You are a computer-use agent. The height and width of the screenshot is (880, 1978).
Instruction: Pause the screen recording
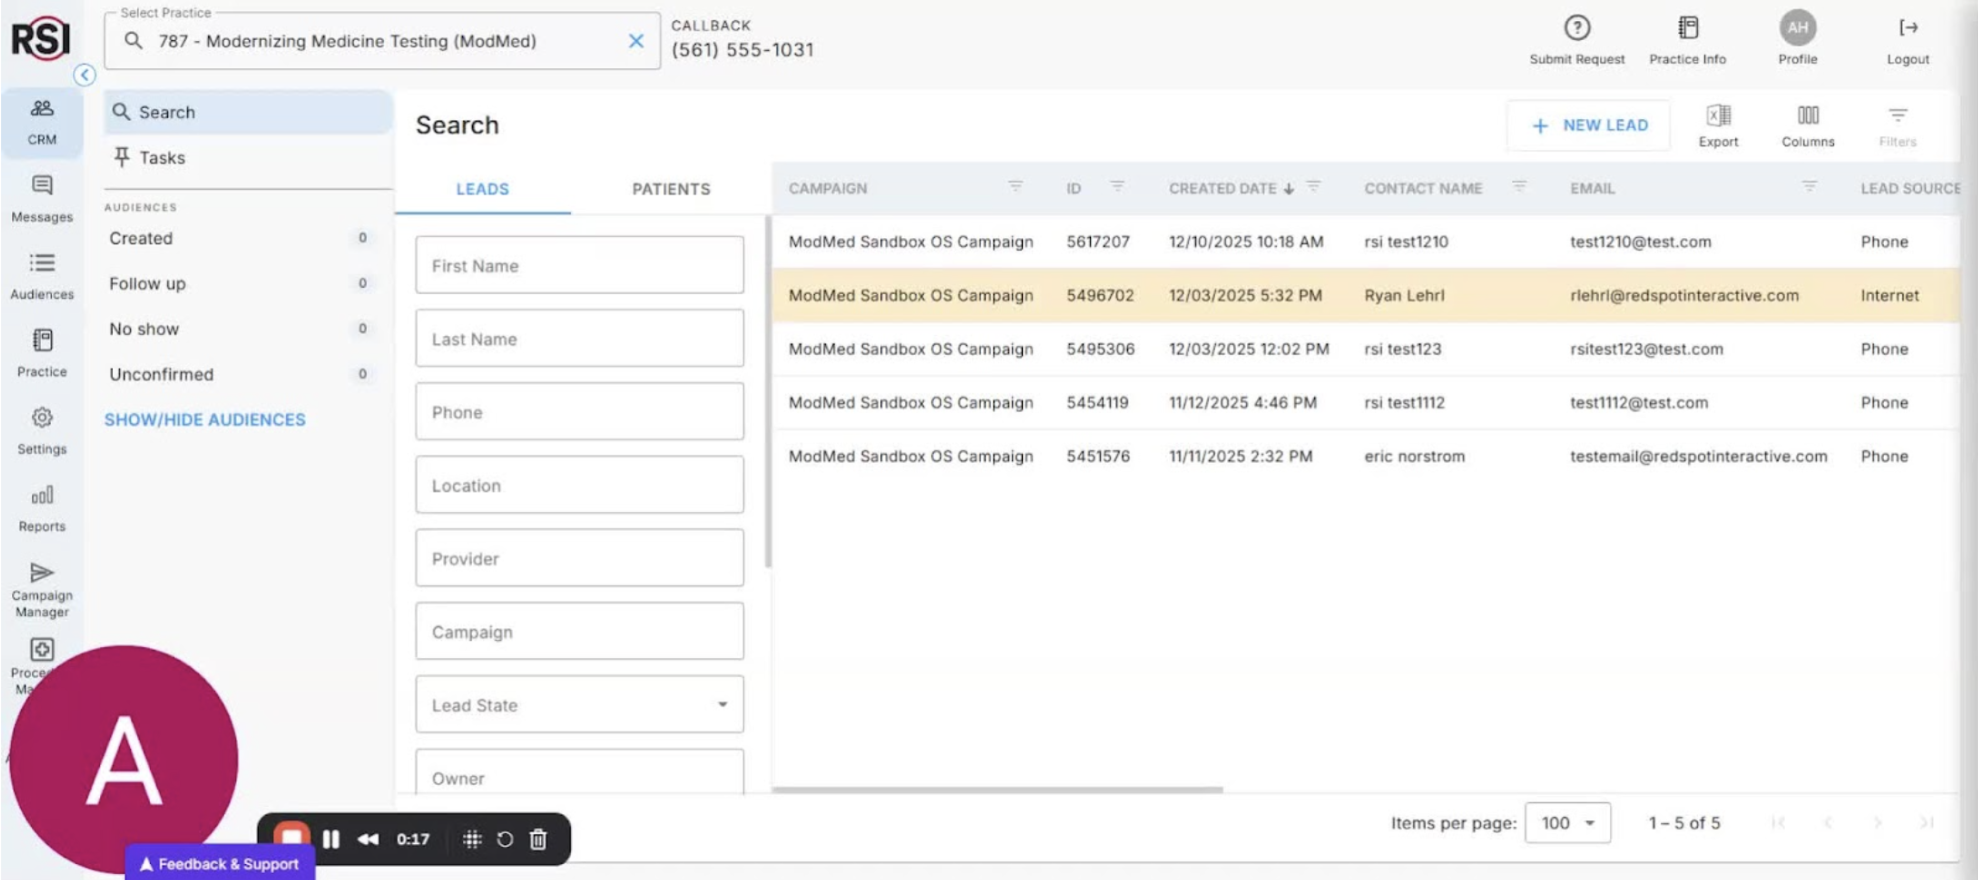coord(331,839)
